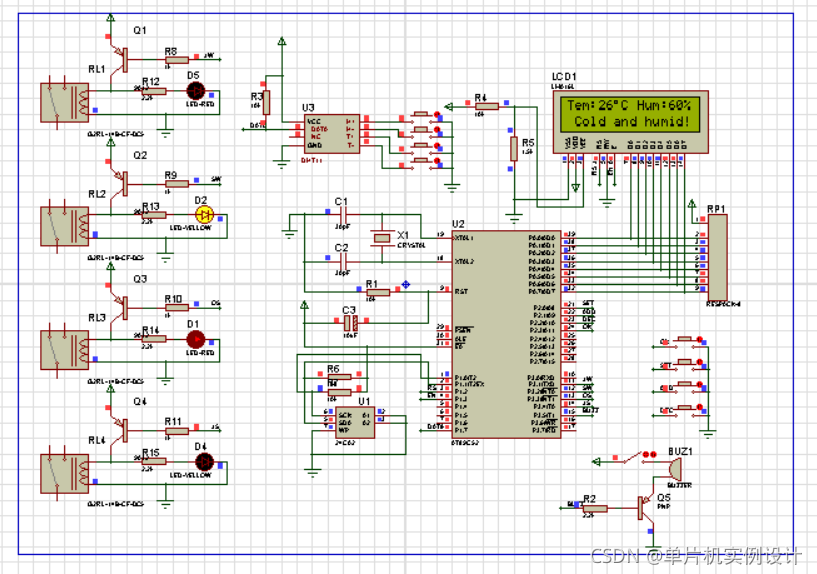Click the RL1 relay component

58,101
